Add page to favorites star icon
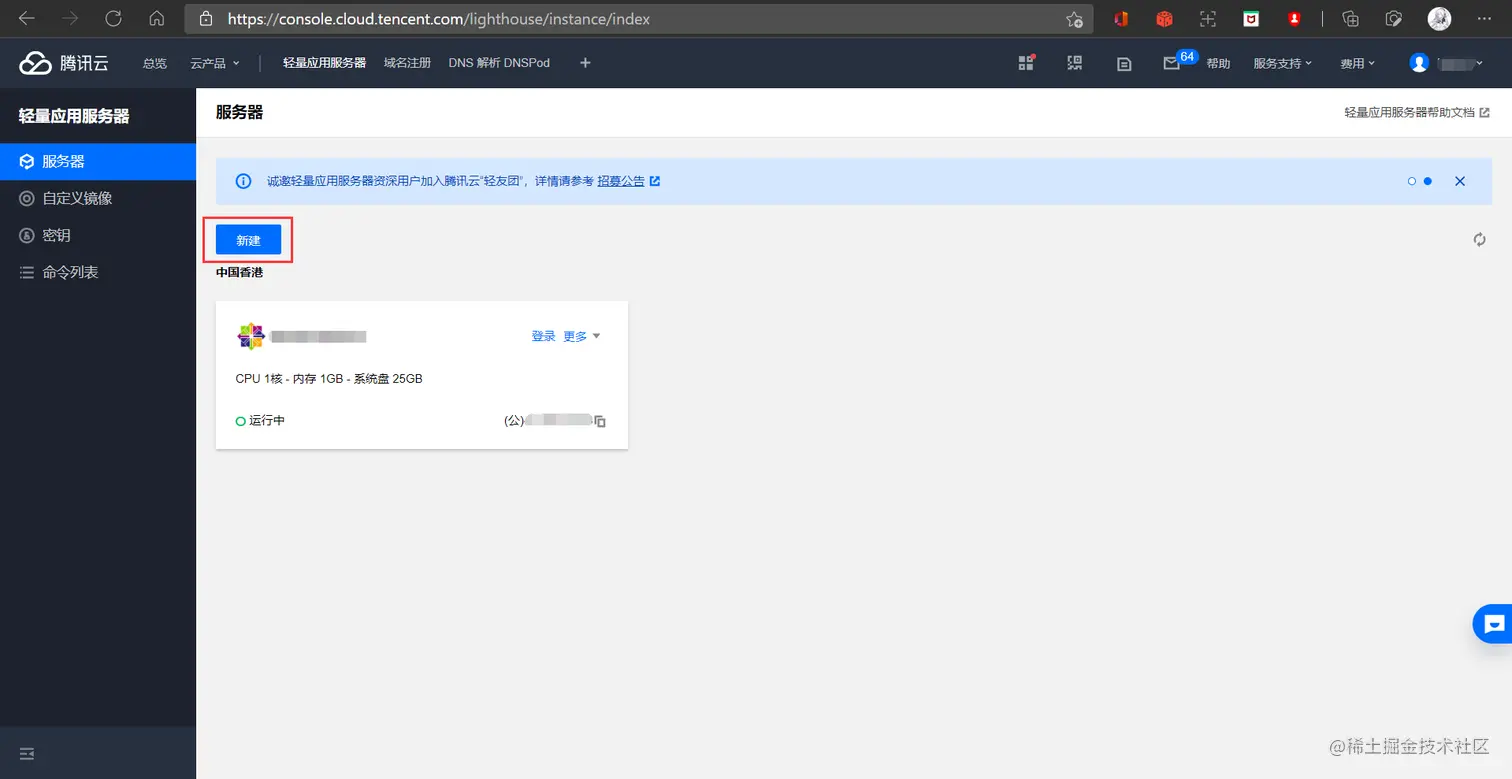The width and height of the screenshot is (1512, 779). coord(1074,19)
